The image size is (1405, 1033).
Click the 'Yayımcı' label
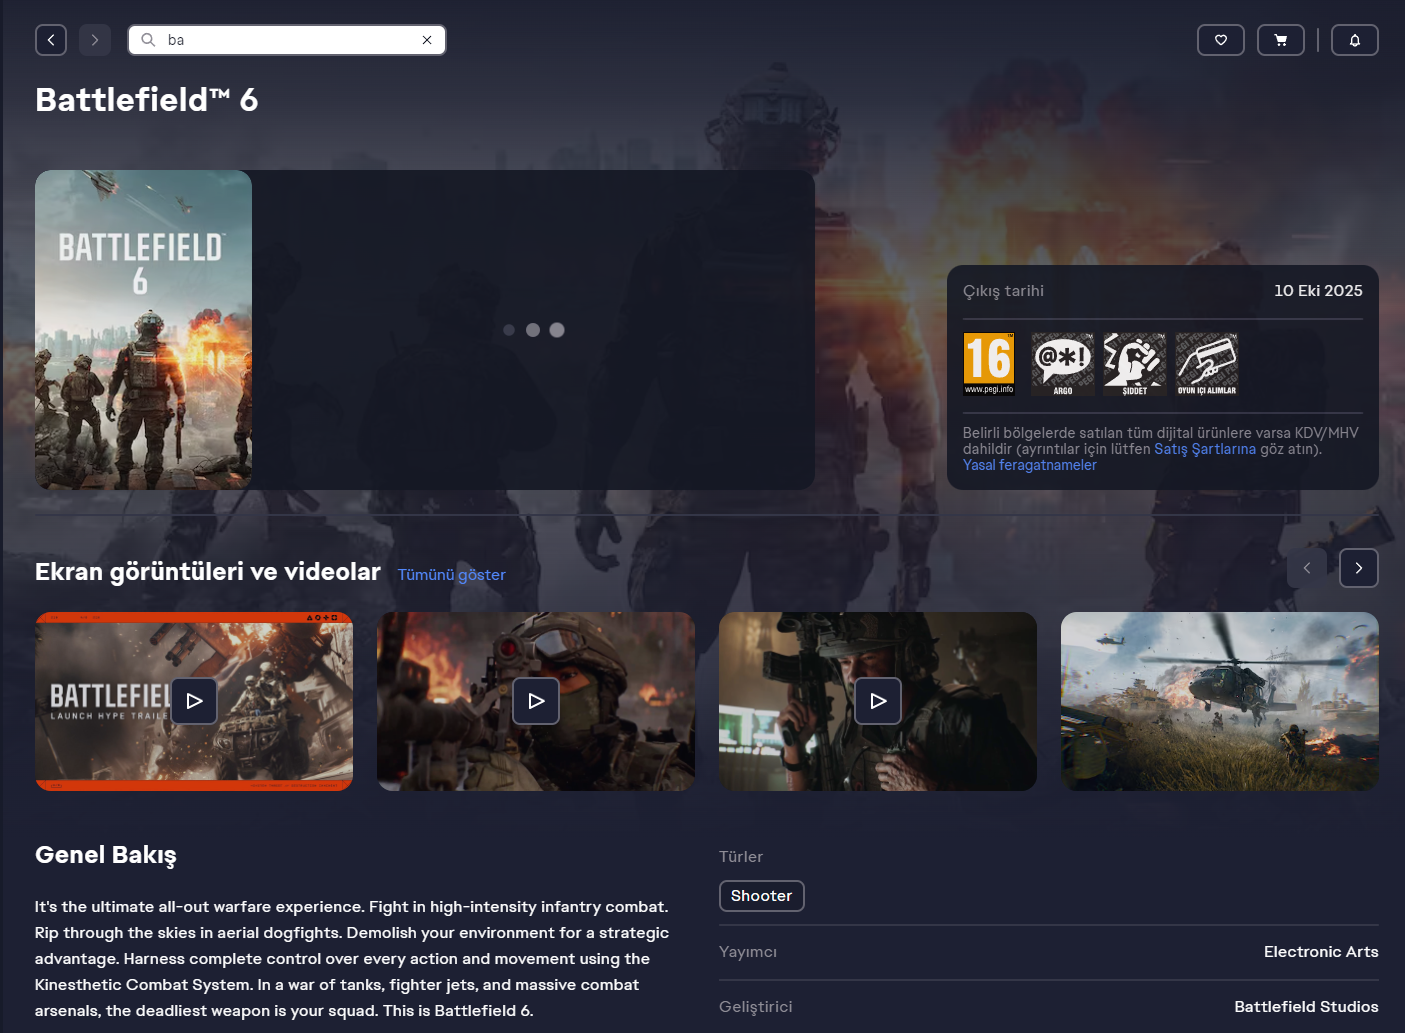click(748, 952)
